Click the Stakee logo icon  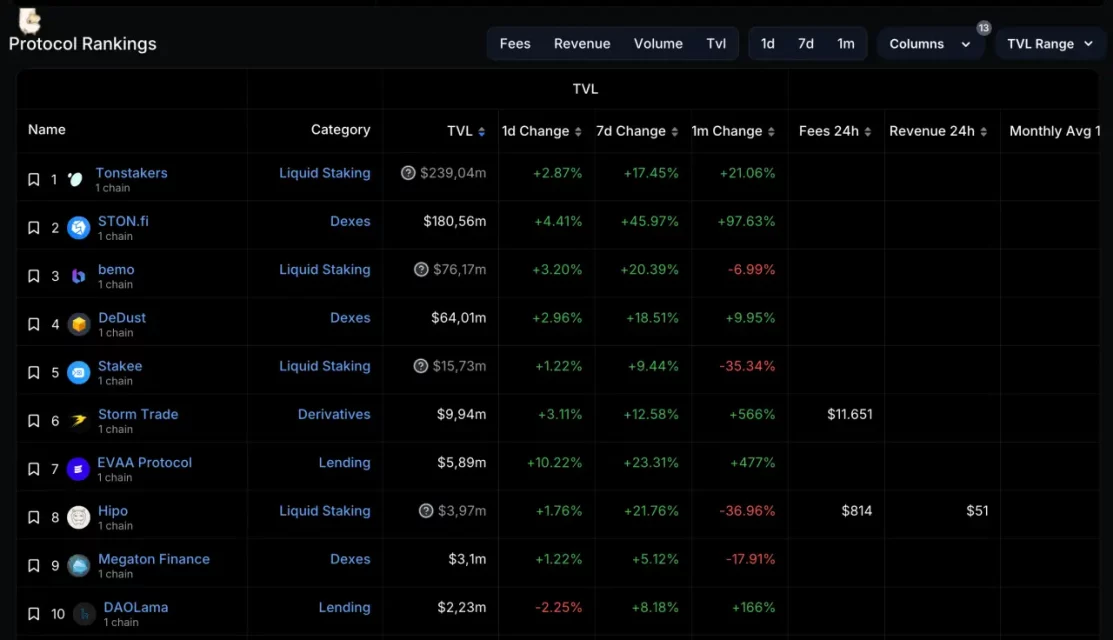coord(78,373)
